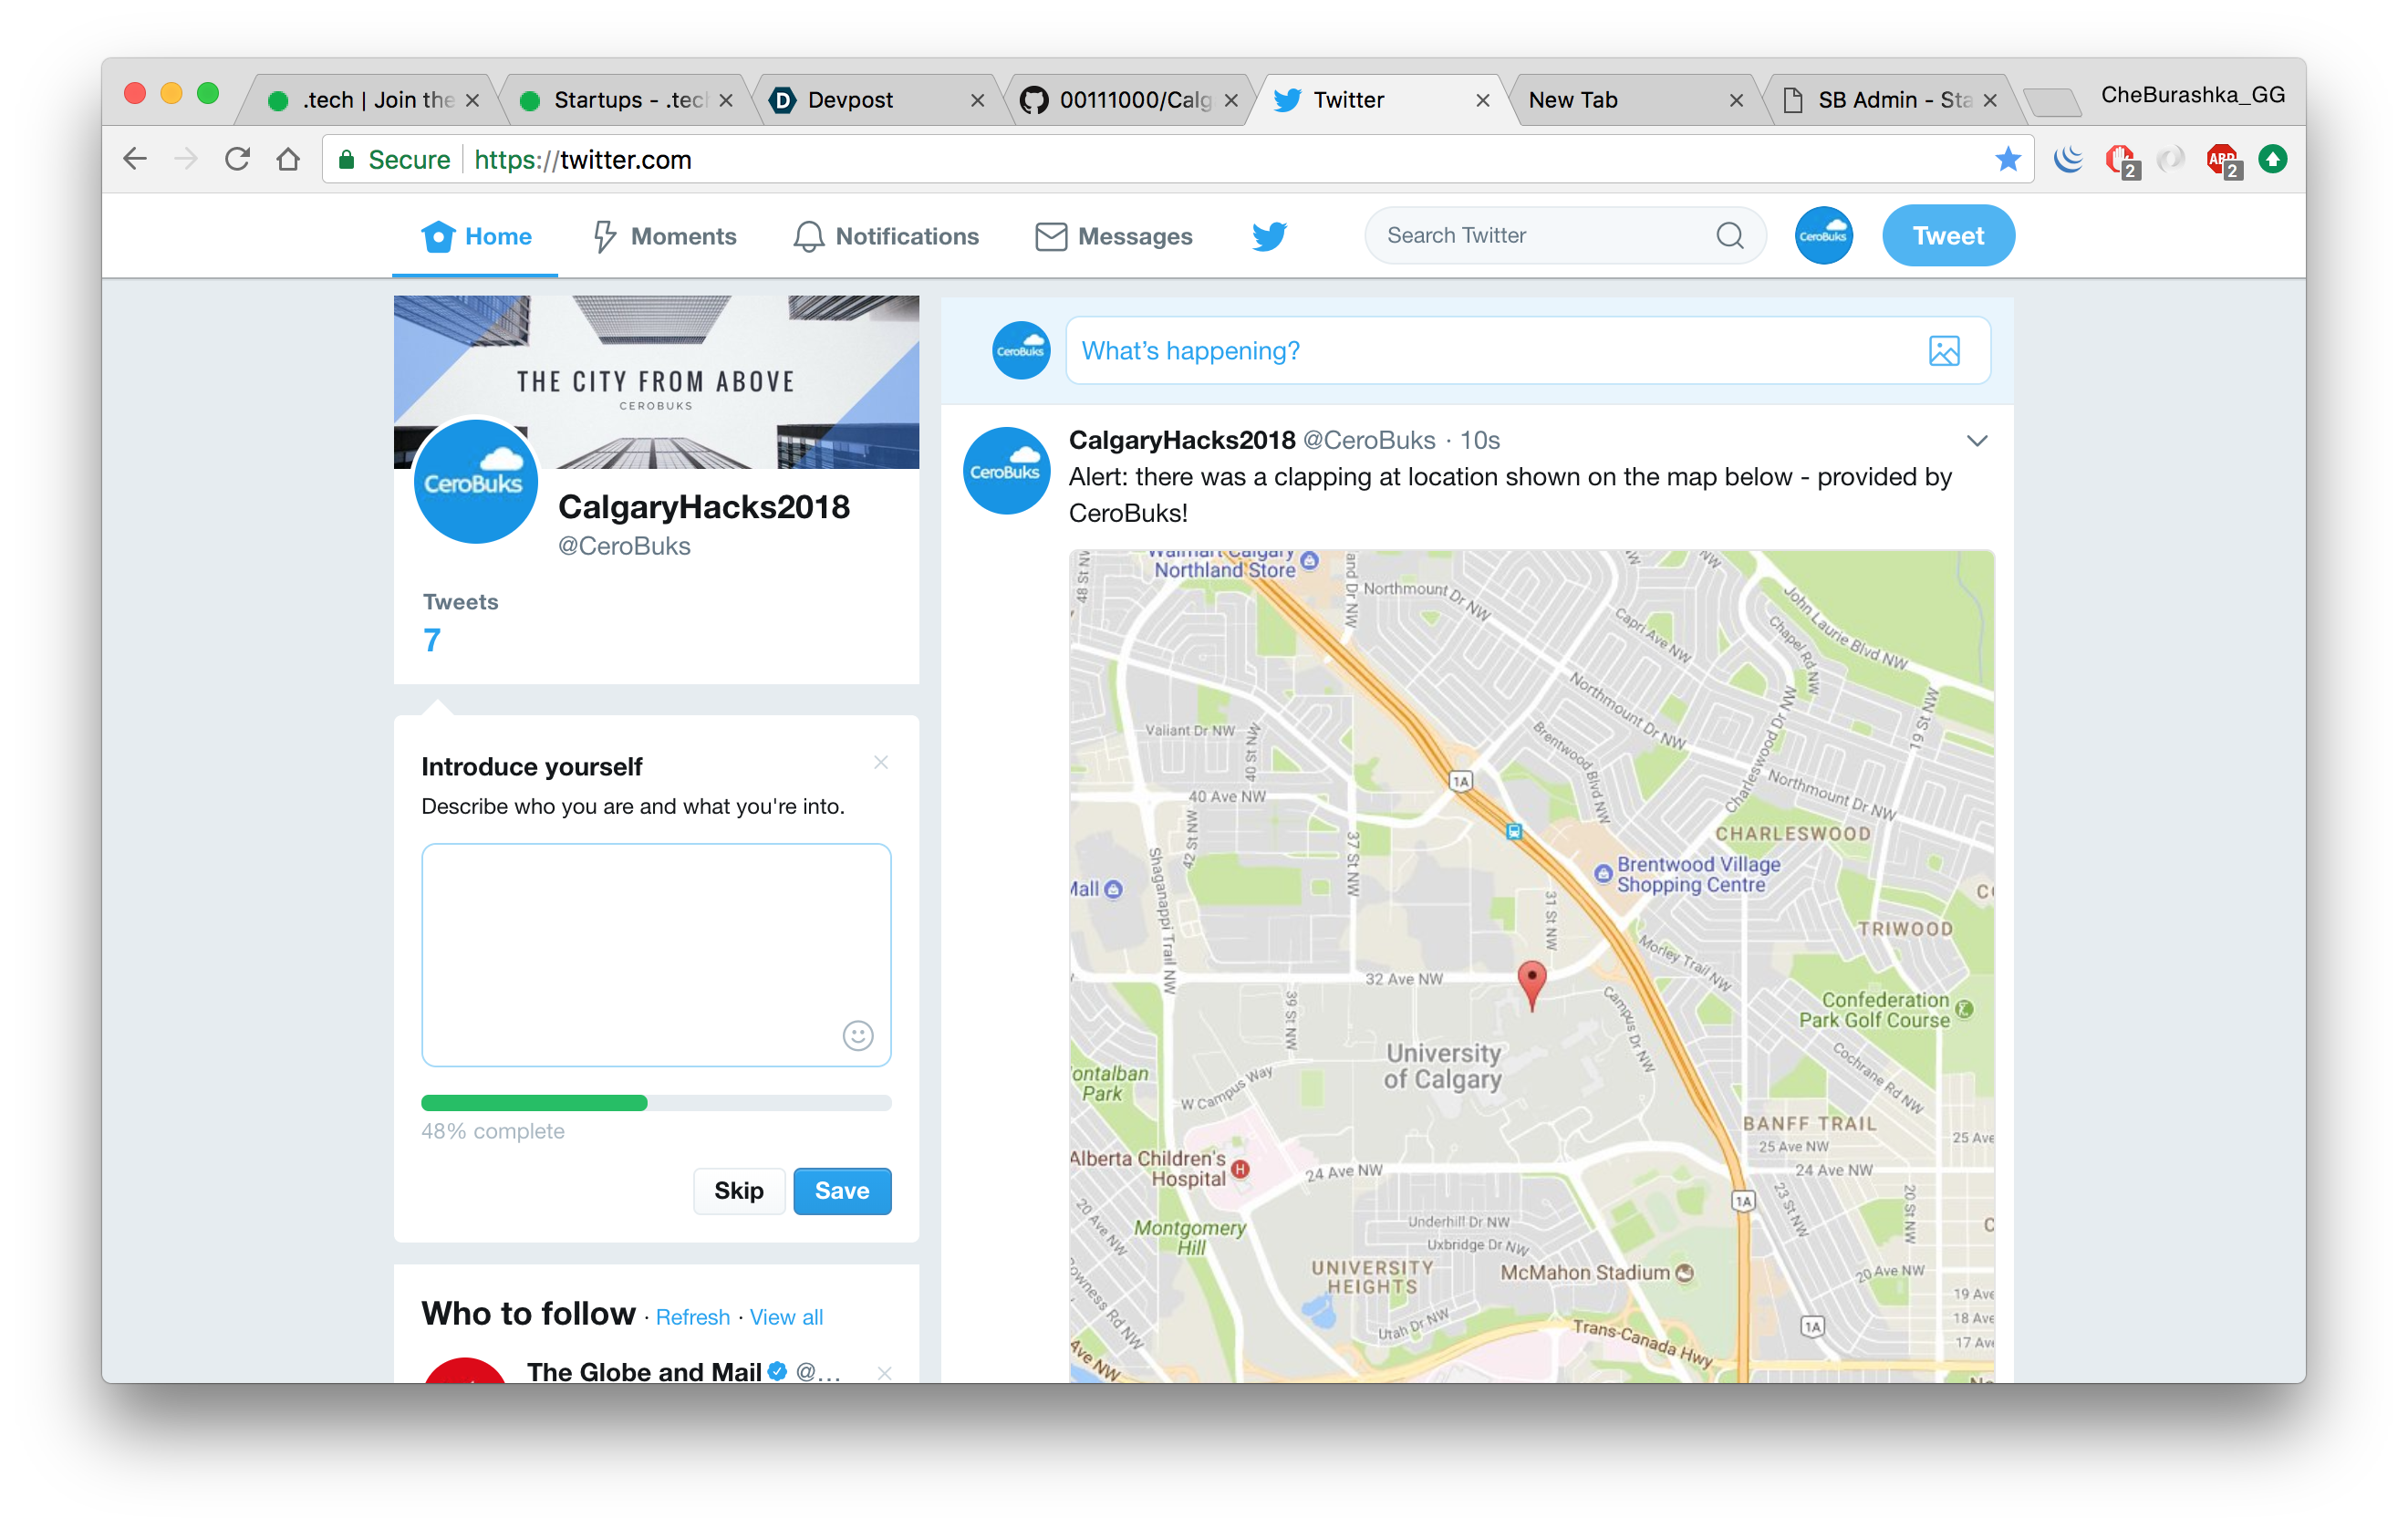Click the browser home icon
This screenshot has height=1529, width=2408.
coord(288,159)
